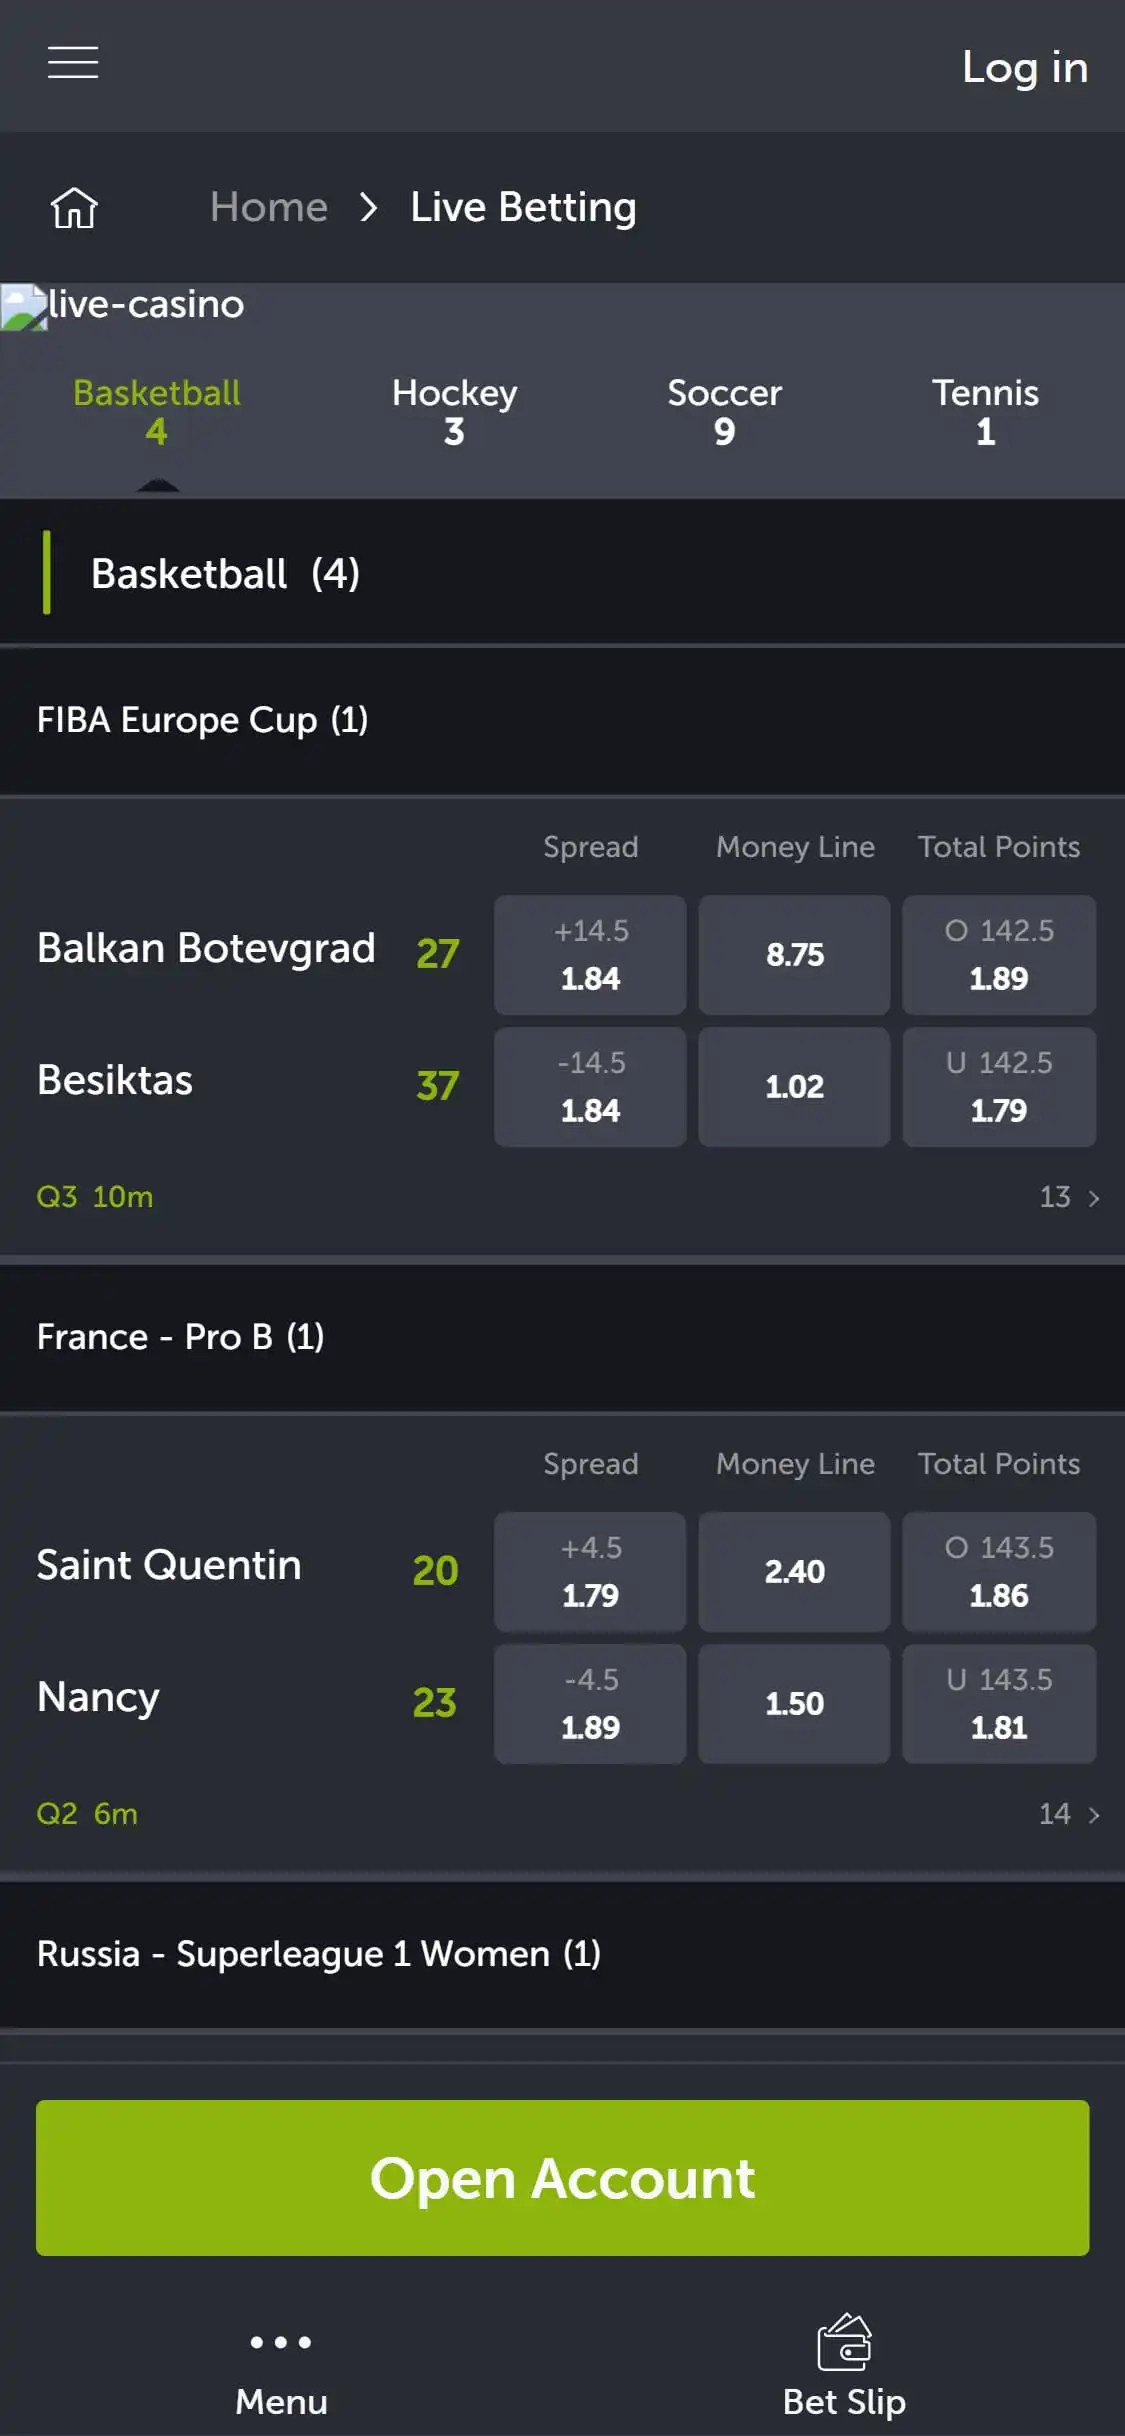Switch to the Soccer tab
The width and height of the screenshot is (1125, 2436).
tap(724, 411)
